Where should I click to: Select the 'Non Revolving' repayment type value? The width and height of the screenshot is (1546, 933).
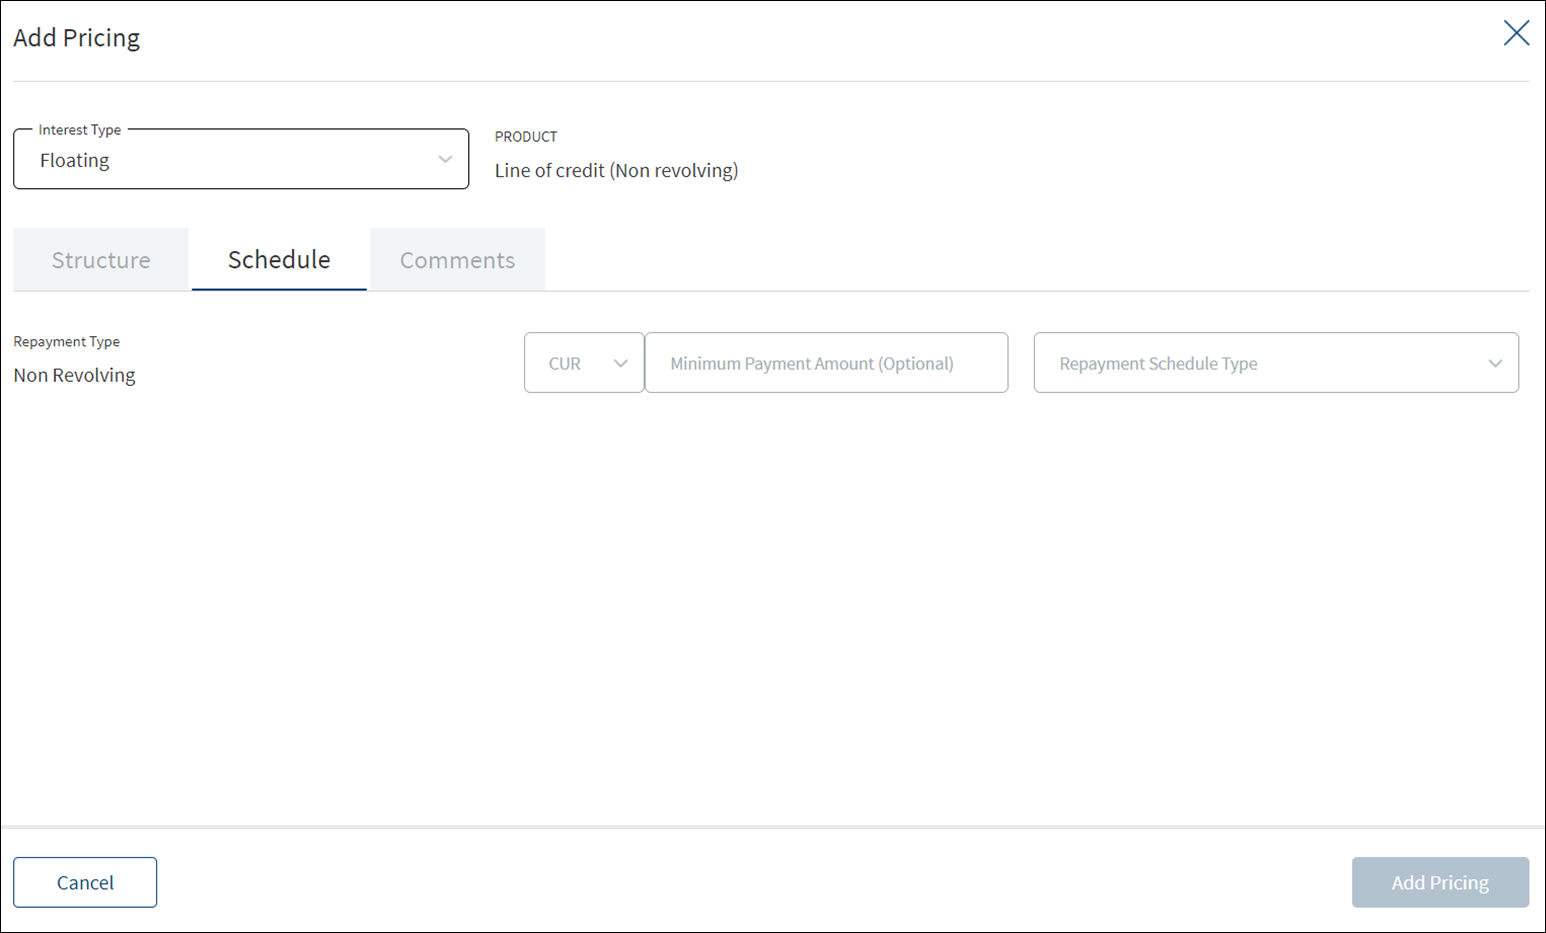coord(74,375)
